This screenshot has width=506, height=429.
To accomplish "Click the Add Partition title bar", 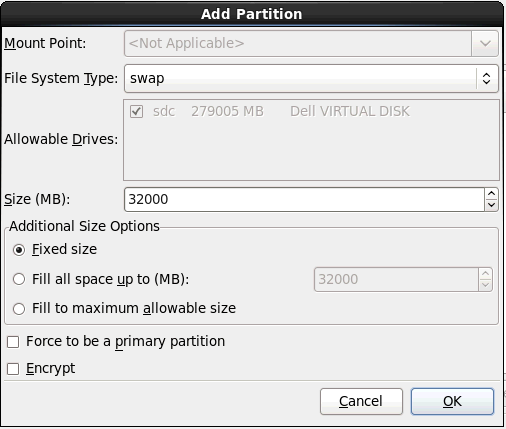I will [252, 14].
